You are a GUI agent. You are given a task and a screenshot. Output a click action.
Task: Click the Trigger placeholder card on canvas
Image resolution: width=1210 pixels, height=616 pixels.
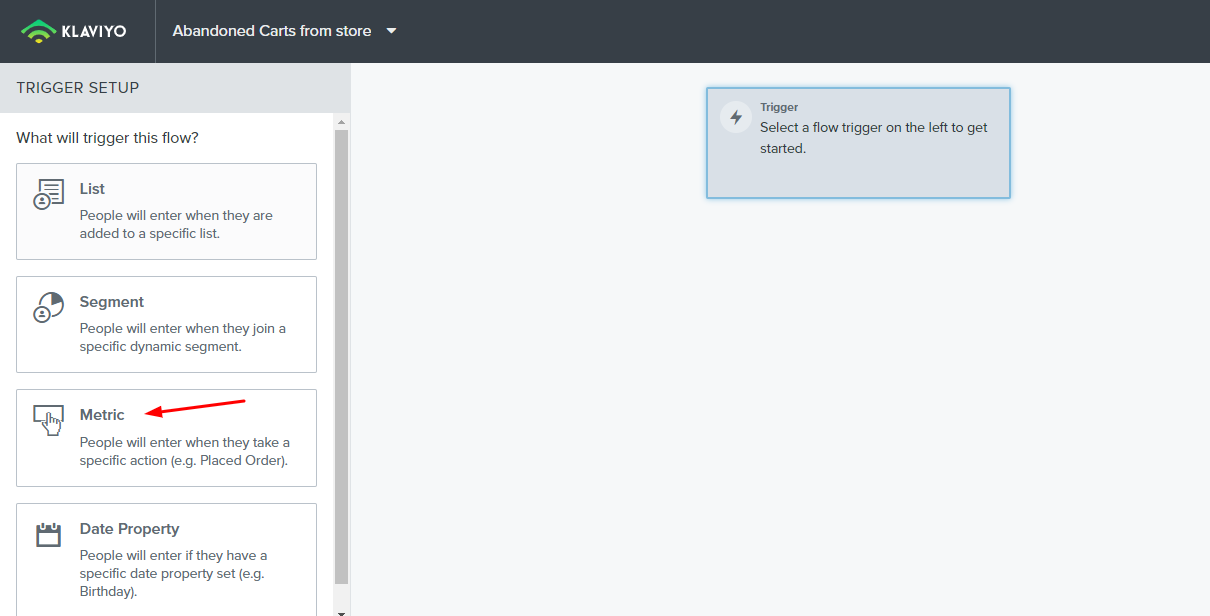click(x=858, y=143)
